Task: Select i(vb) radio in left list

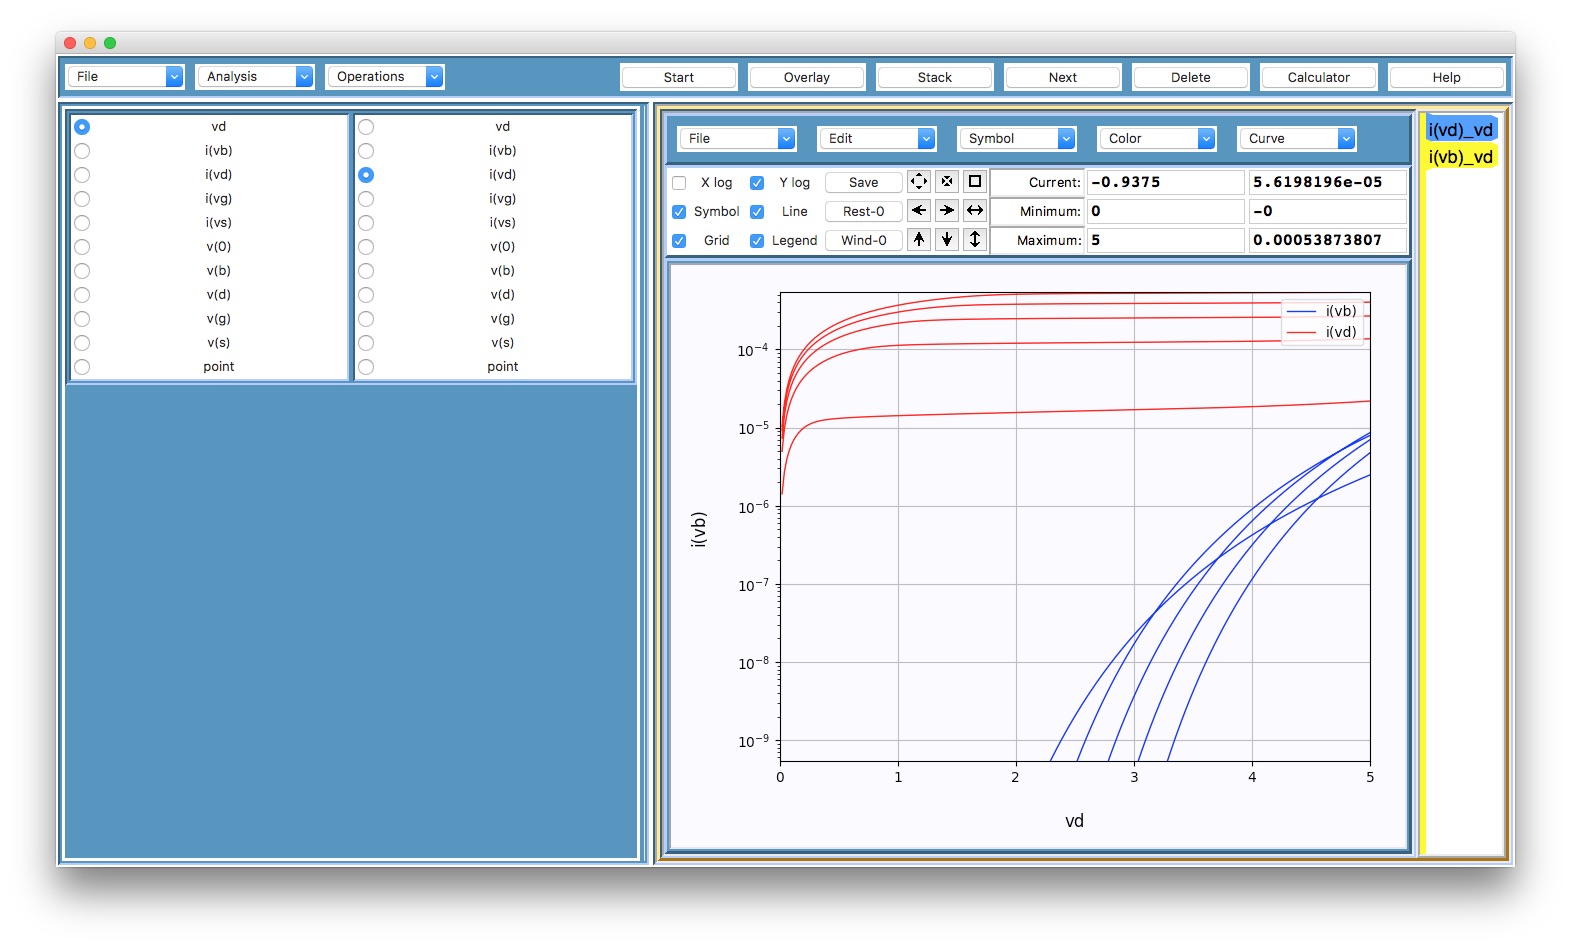Action: coord(82,151)
